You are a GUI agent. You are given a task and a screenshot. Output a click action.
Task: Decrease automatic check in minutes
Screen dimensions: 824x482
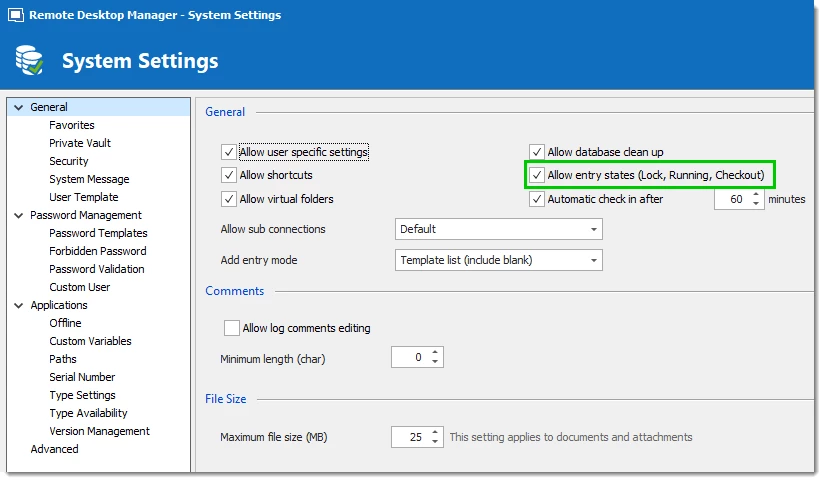click(756, 204)
